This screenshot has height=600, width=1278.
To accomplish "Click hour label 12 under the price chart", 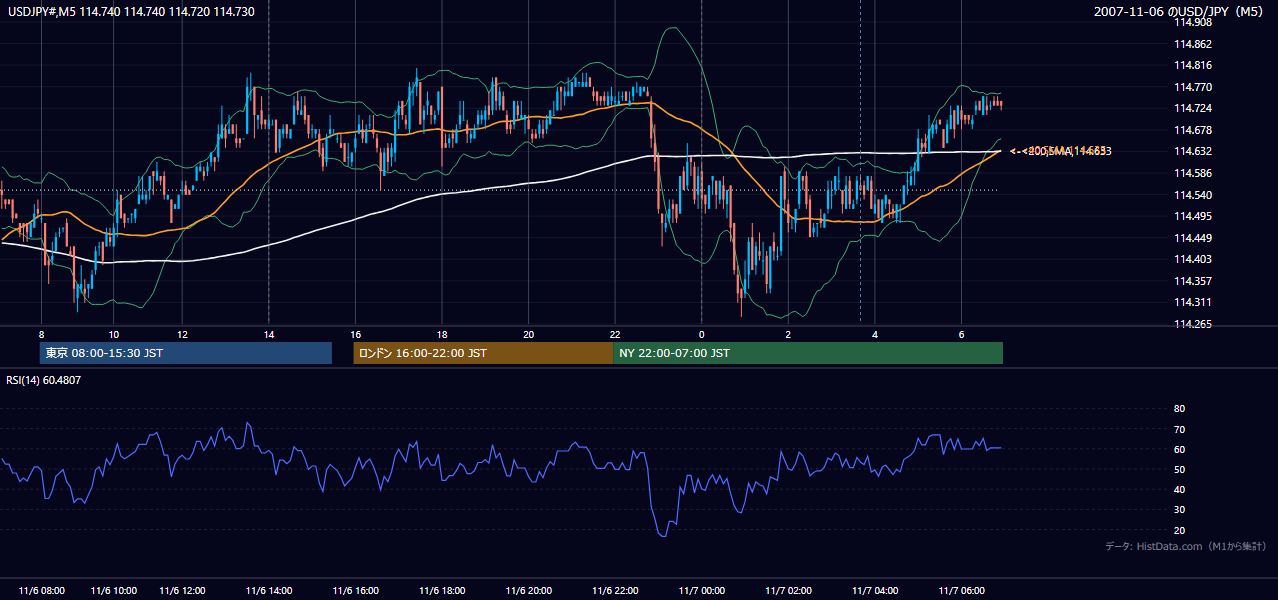I will (182, 334).
